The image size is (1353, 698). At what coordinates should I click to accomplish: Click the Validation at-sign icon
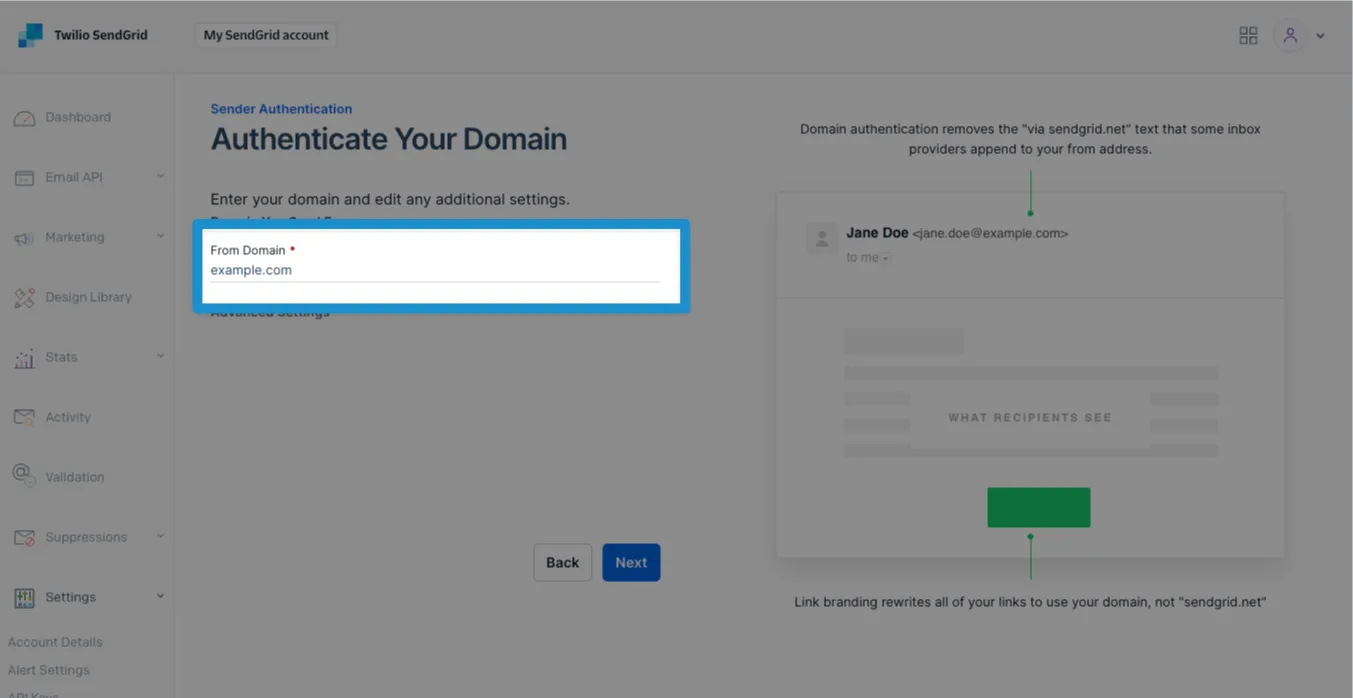(24, 475)
